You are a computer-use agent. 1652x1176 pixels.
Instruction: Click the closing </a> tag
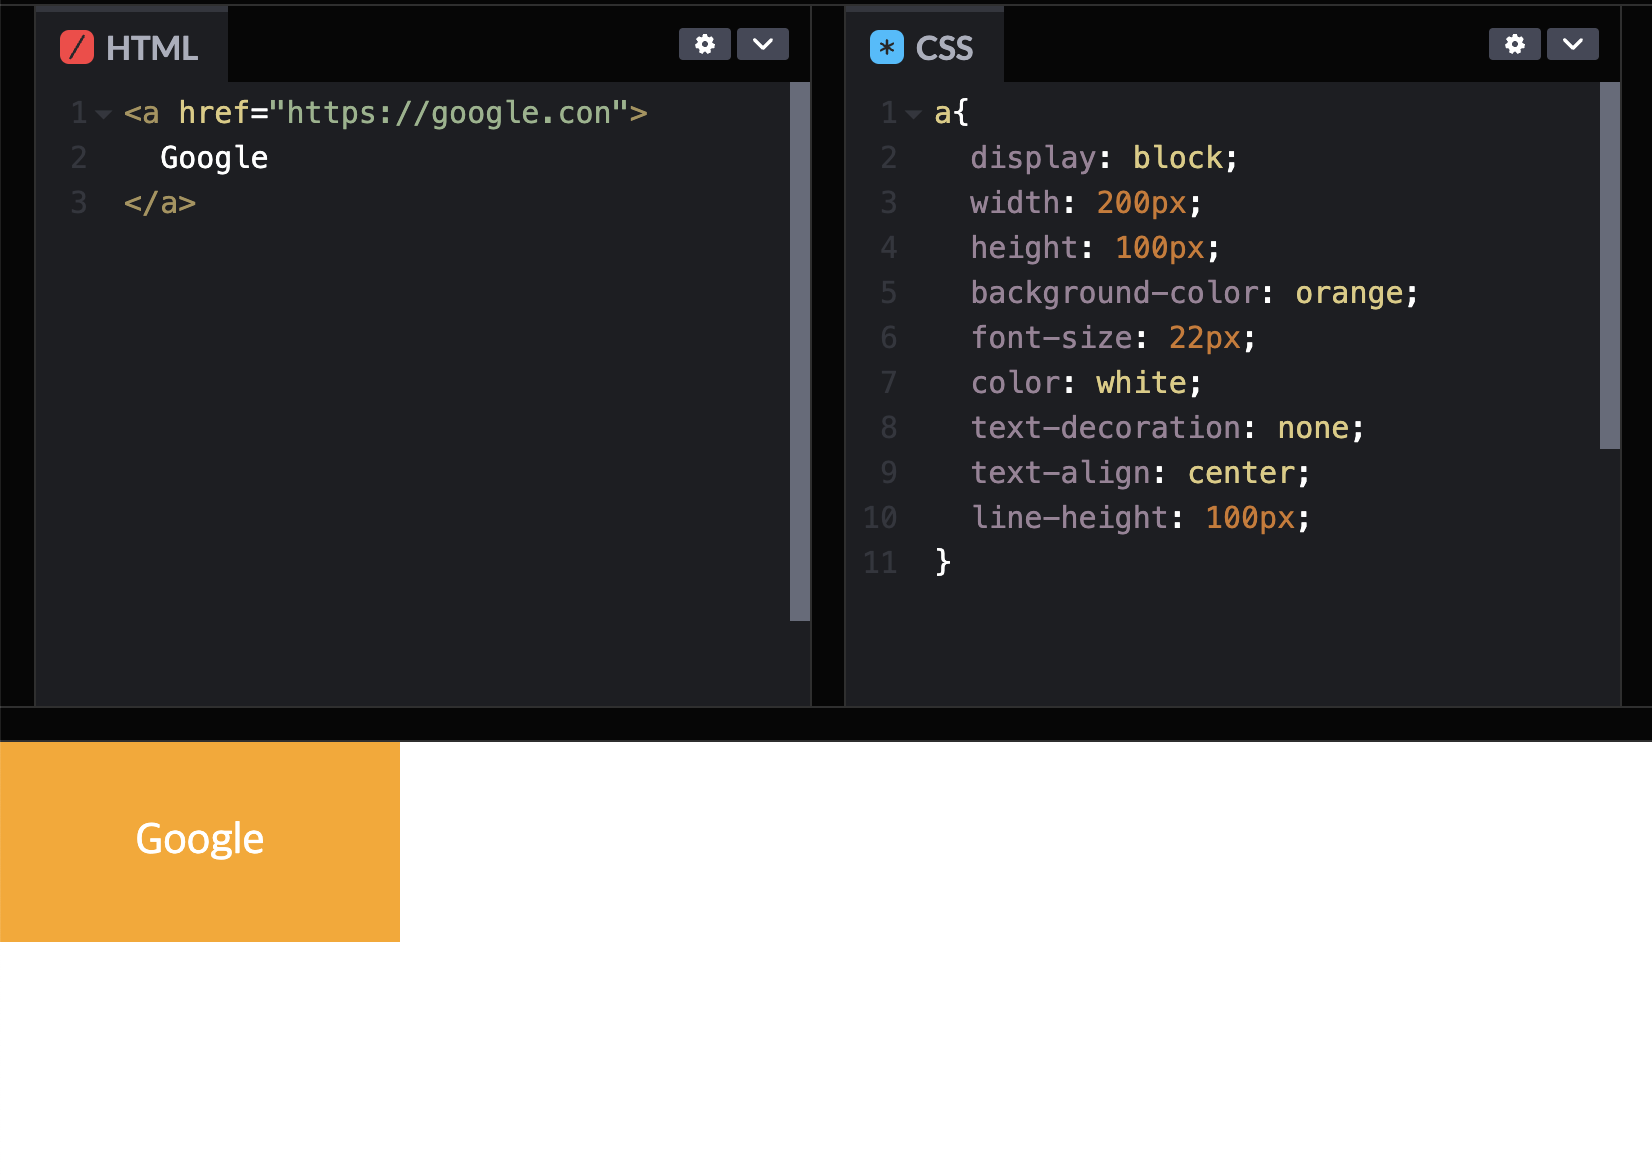(160, 203)
